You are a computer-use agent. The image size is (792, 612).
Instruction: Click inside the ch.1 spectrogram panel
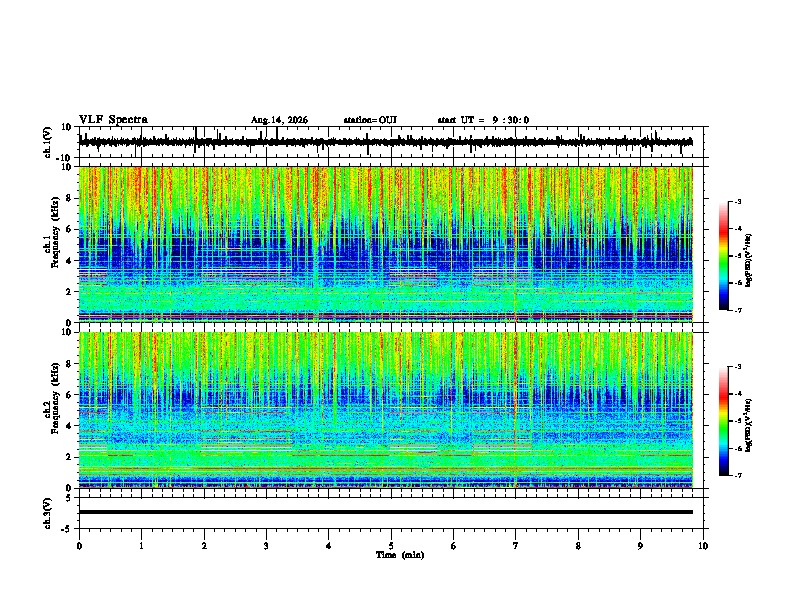click(385, 244)
